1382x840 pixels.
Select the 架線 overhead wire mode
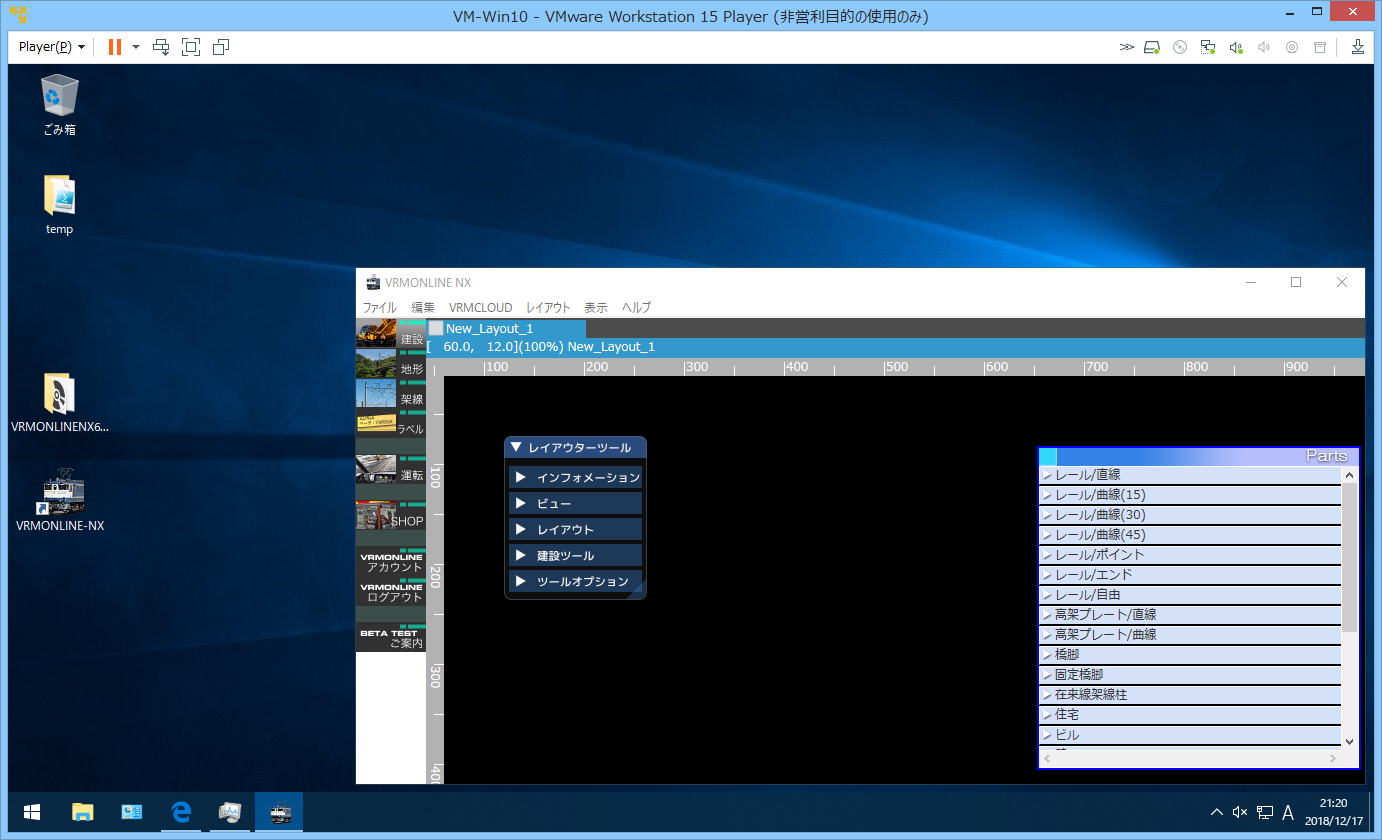click(391, 394)
